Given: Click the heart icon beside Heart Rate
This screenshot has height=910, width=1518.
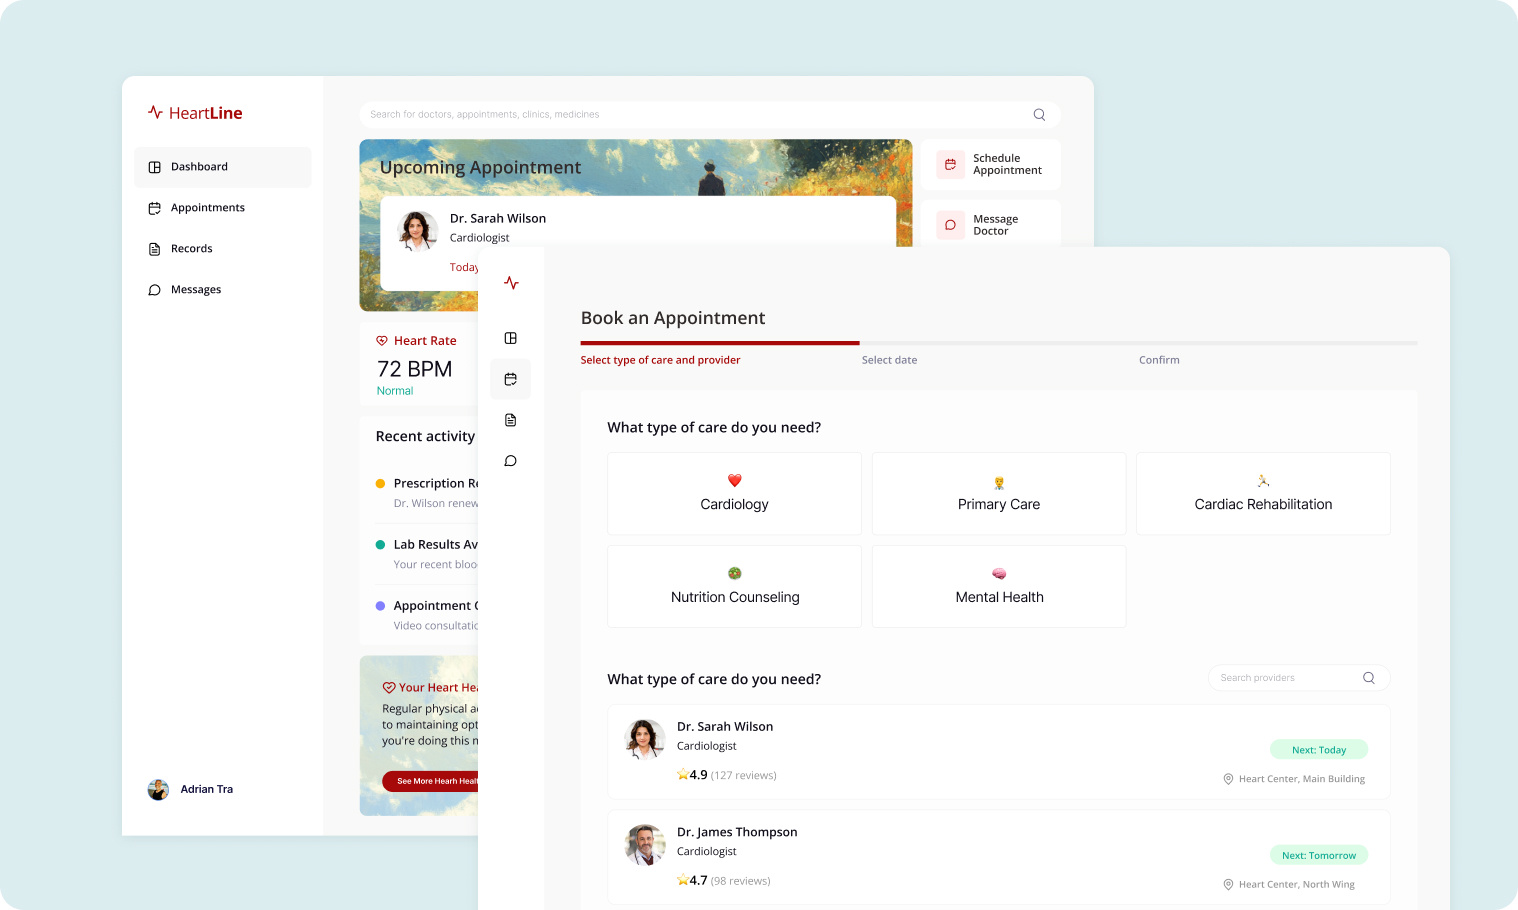Looking at the screenshot, I should [383, 340].
